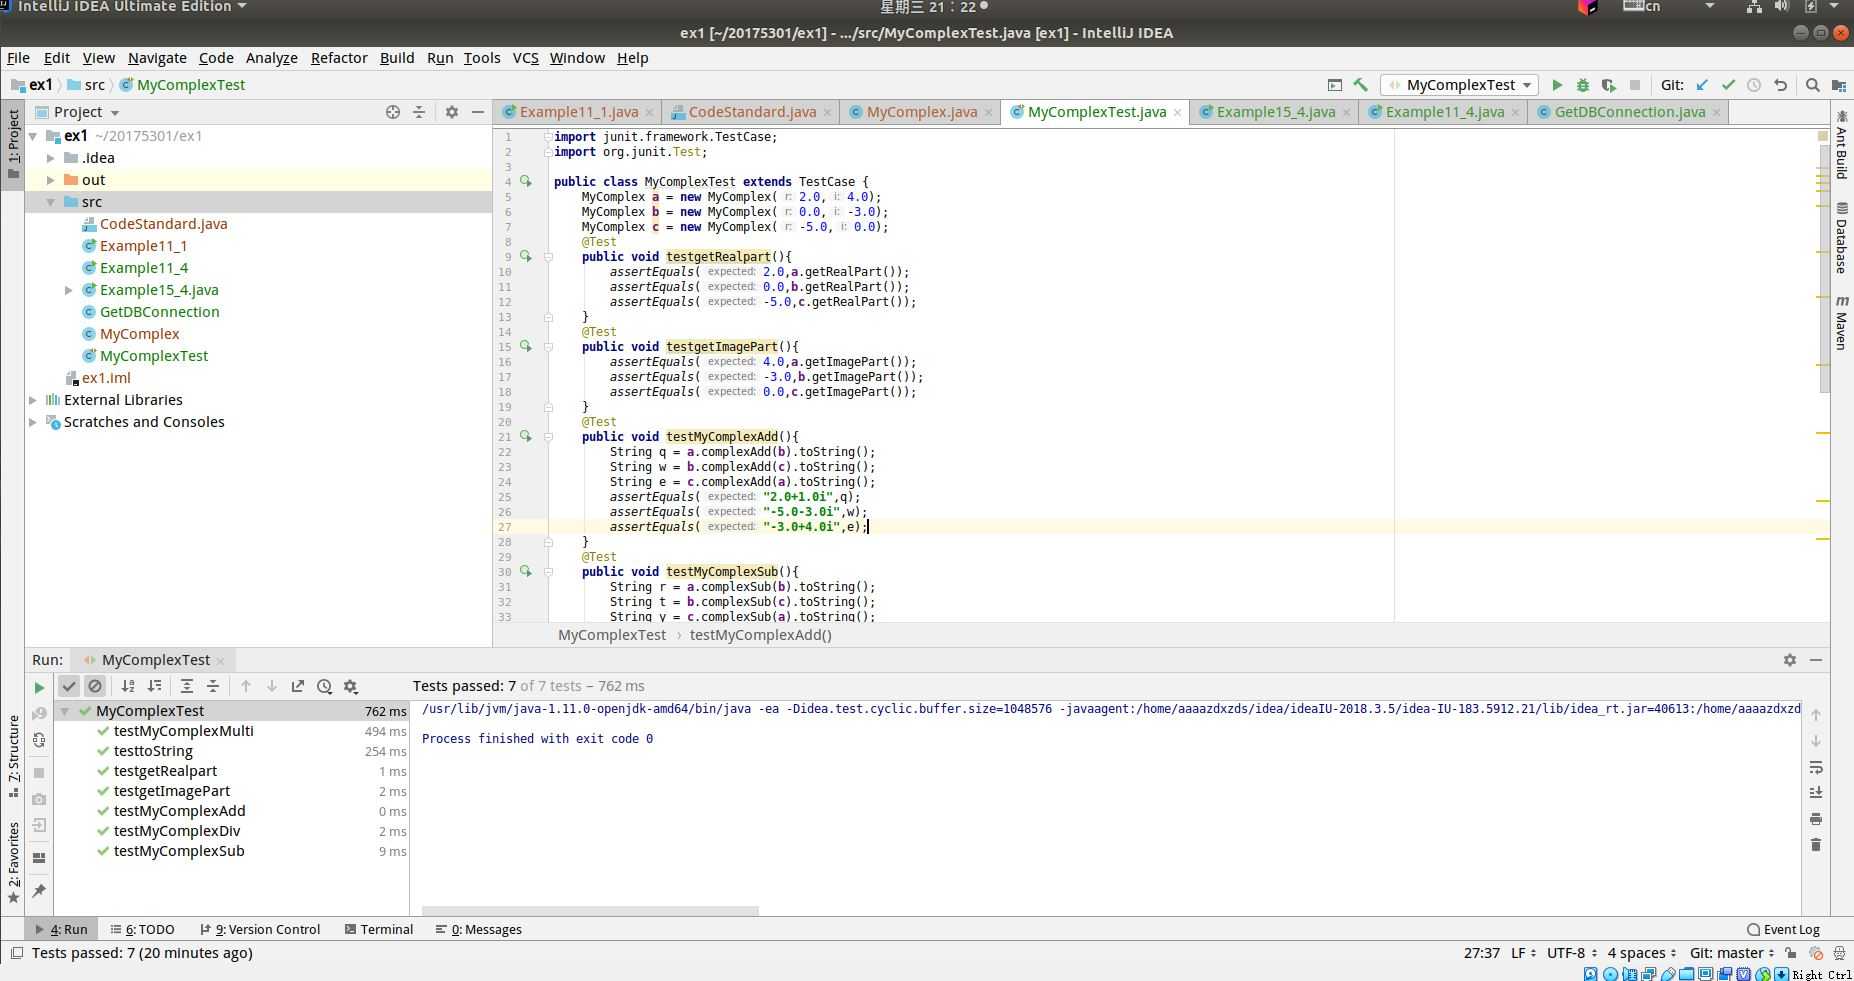
Task: Open Project panel settings gear
Action: [x=452, y=112]
